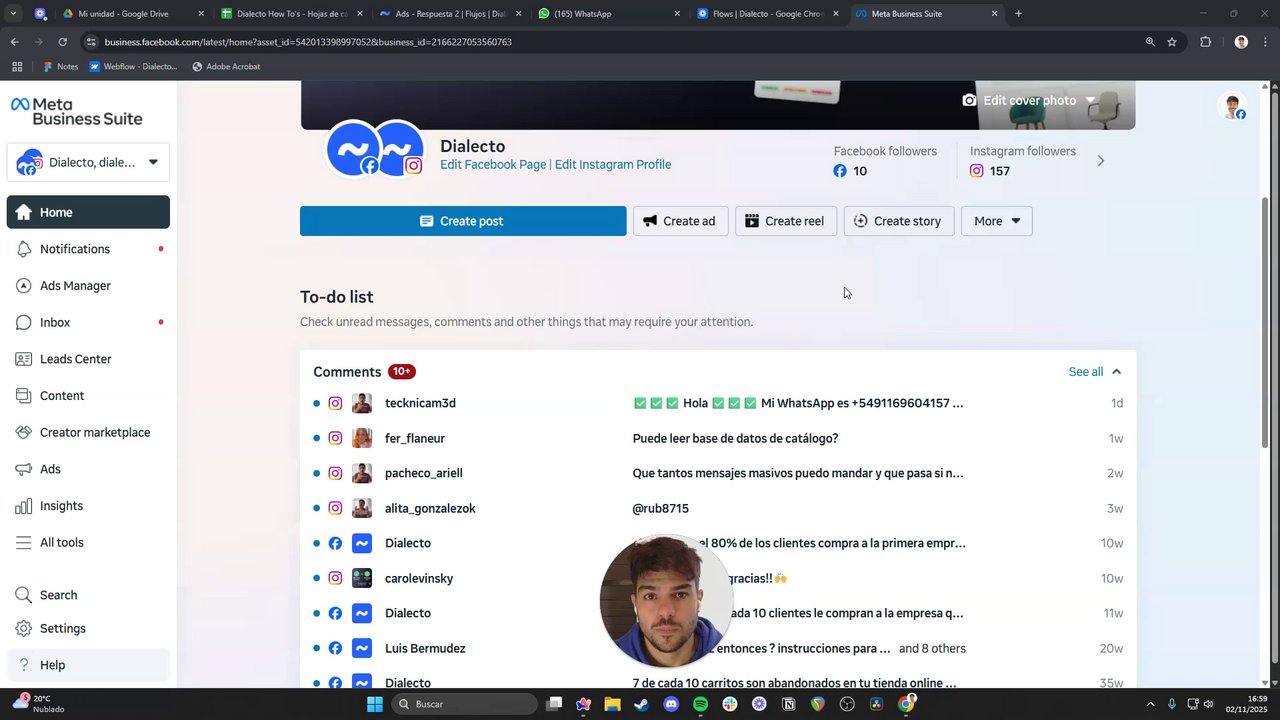Click the Windows Start button
This screenshot has width=1280, height=720.
374,704
